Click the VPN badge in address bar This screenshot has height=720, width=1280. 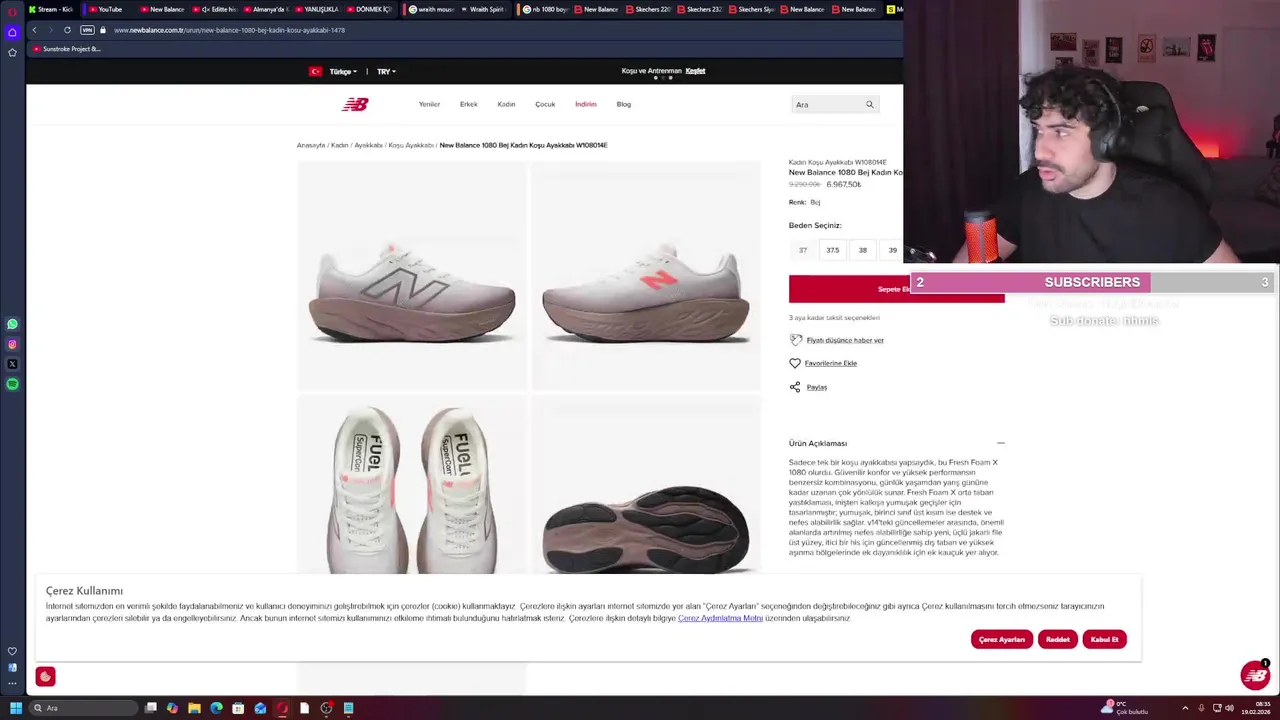pos(87,30)
